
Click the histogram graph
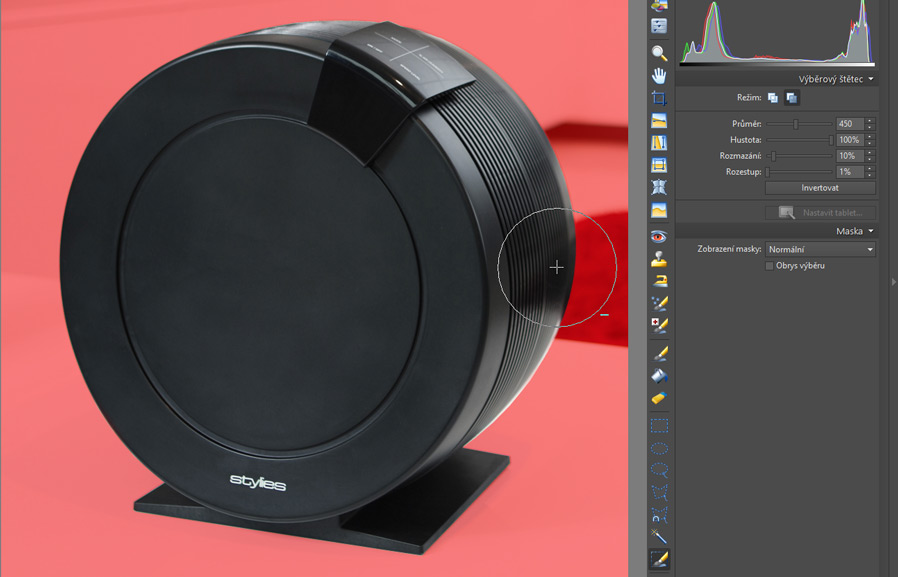(x=777, y=31)
